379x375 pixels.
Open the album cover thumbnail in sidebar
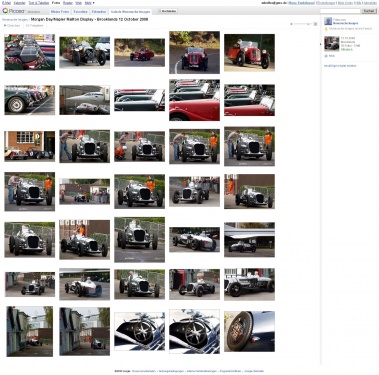coord(332,44)
